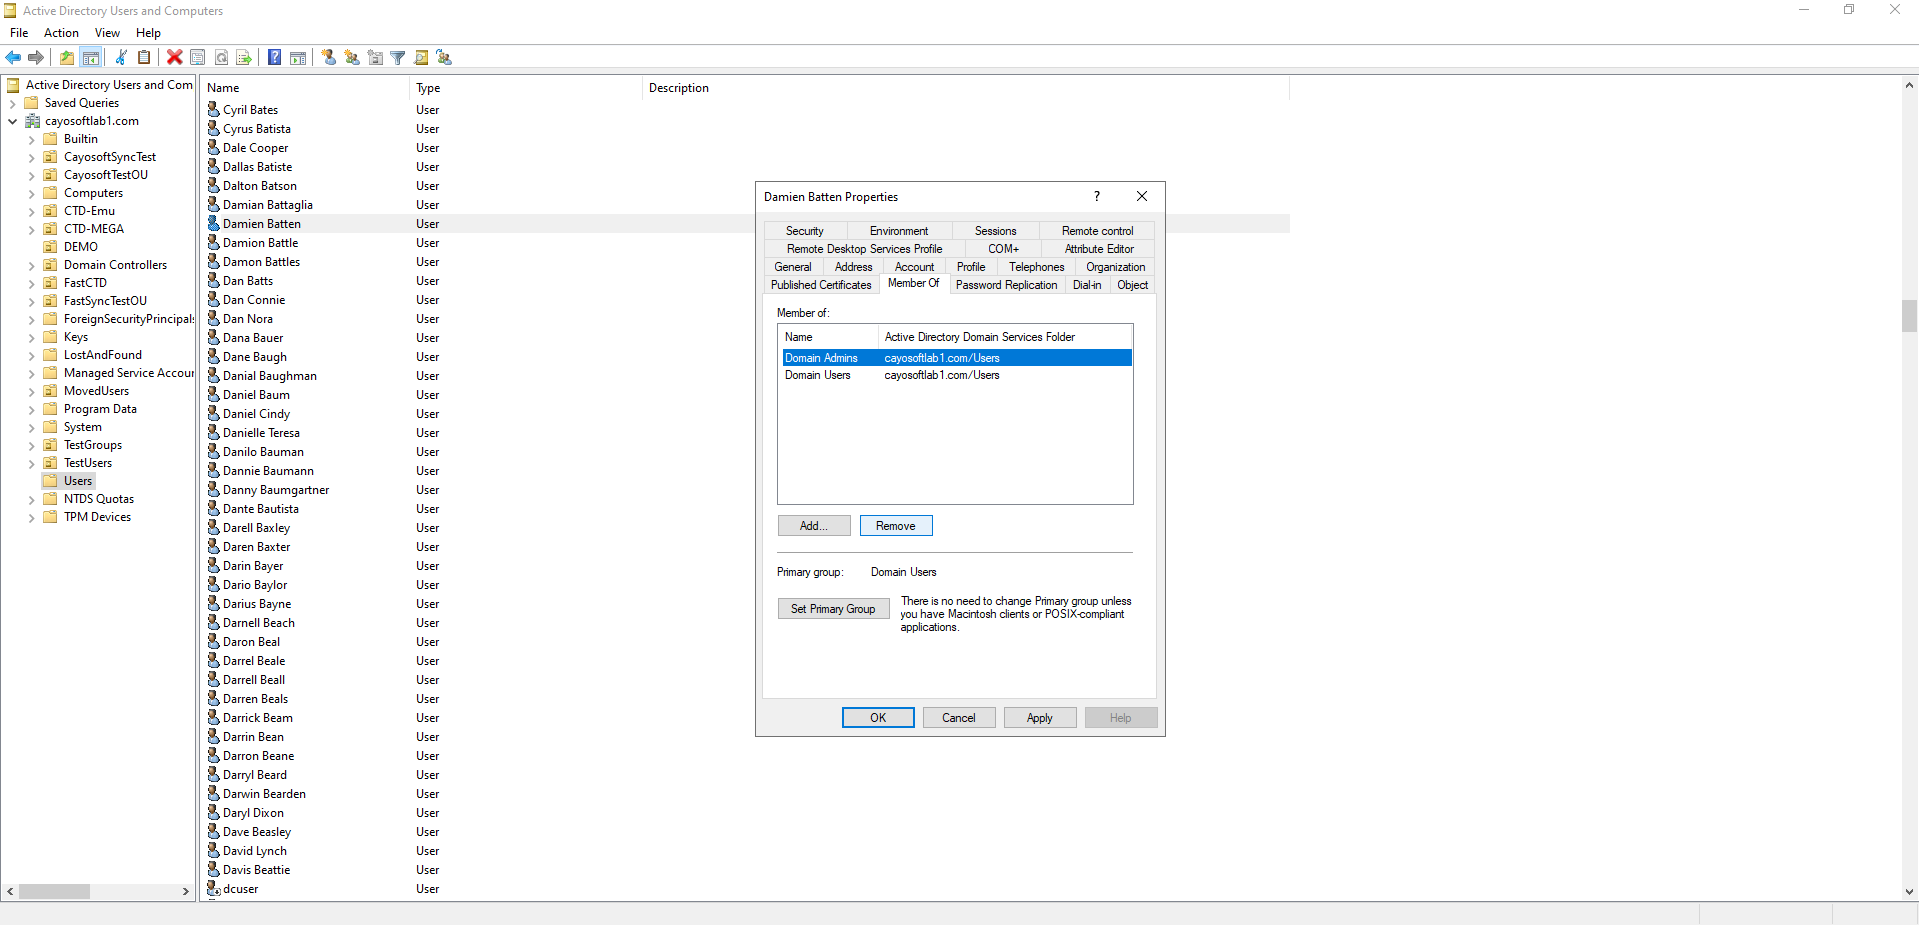Click the blue Help question mark icon
Image resolution: width=1919 pixels, height=925 pixels.
tap(274, 58)
